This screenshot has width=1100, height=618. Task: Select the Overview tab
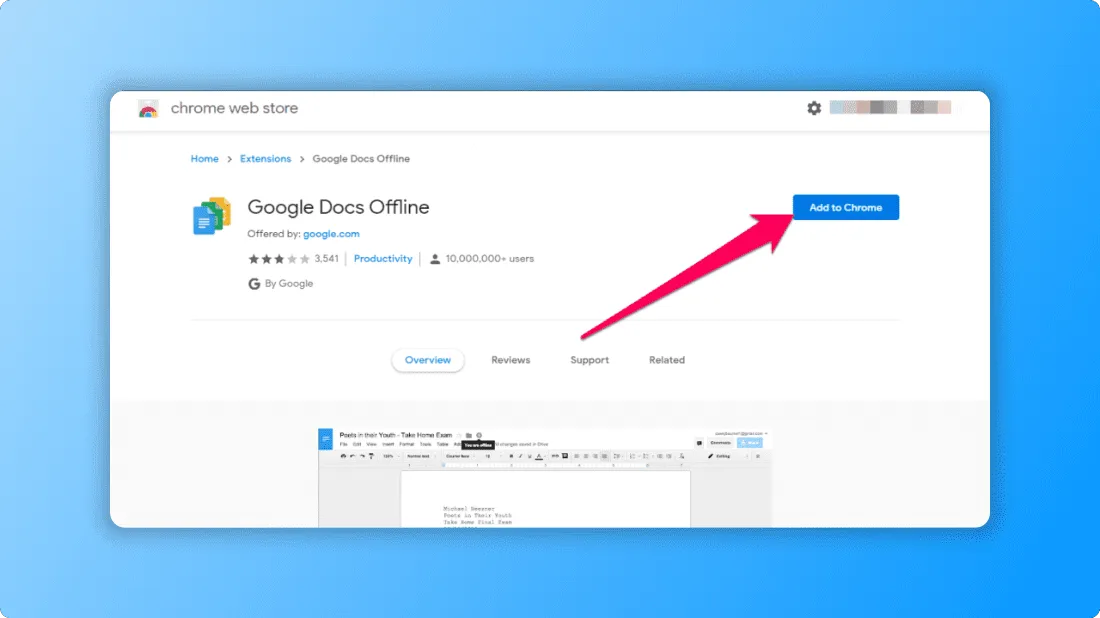(428, 360)
